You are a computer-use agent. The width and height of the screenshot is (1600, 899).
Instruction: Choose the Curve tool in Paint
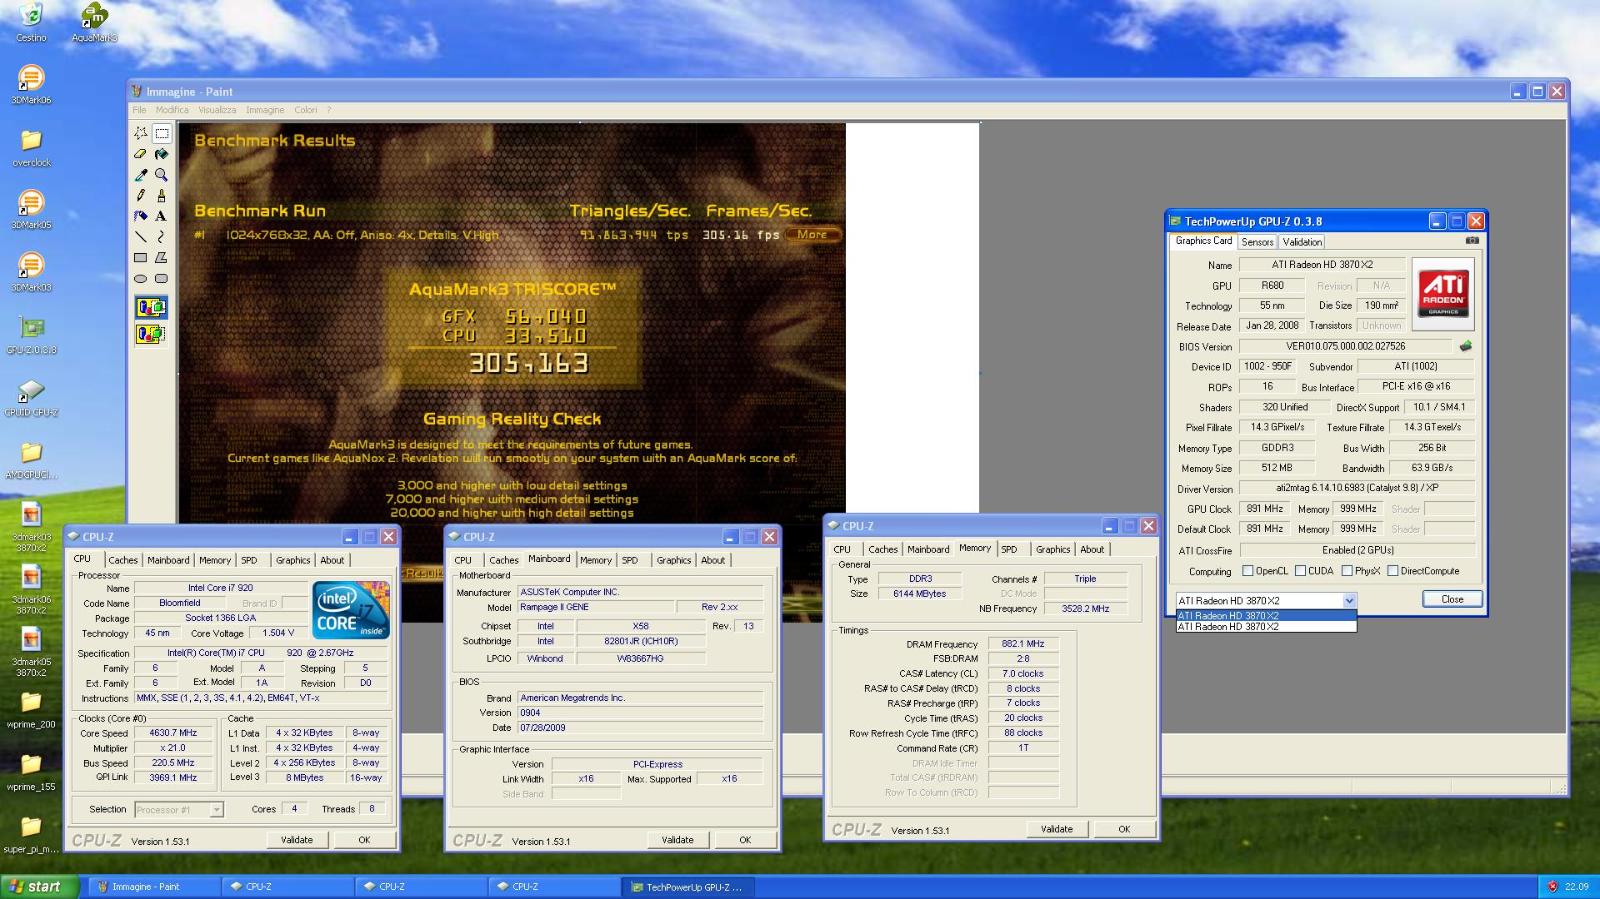click(x=161, y=237)
